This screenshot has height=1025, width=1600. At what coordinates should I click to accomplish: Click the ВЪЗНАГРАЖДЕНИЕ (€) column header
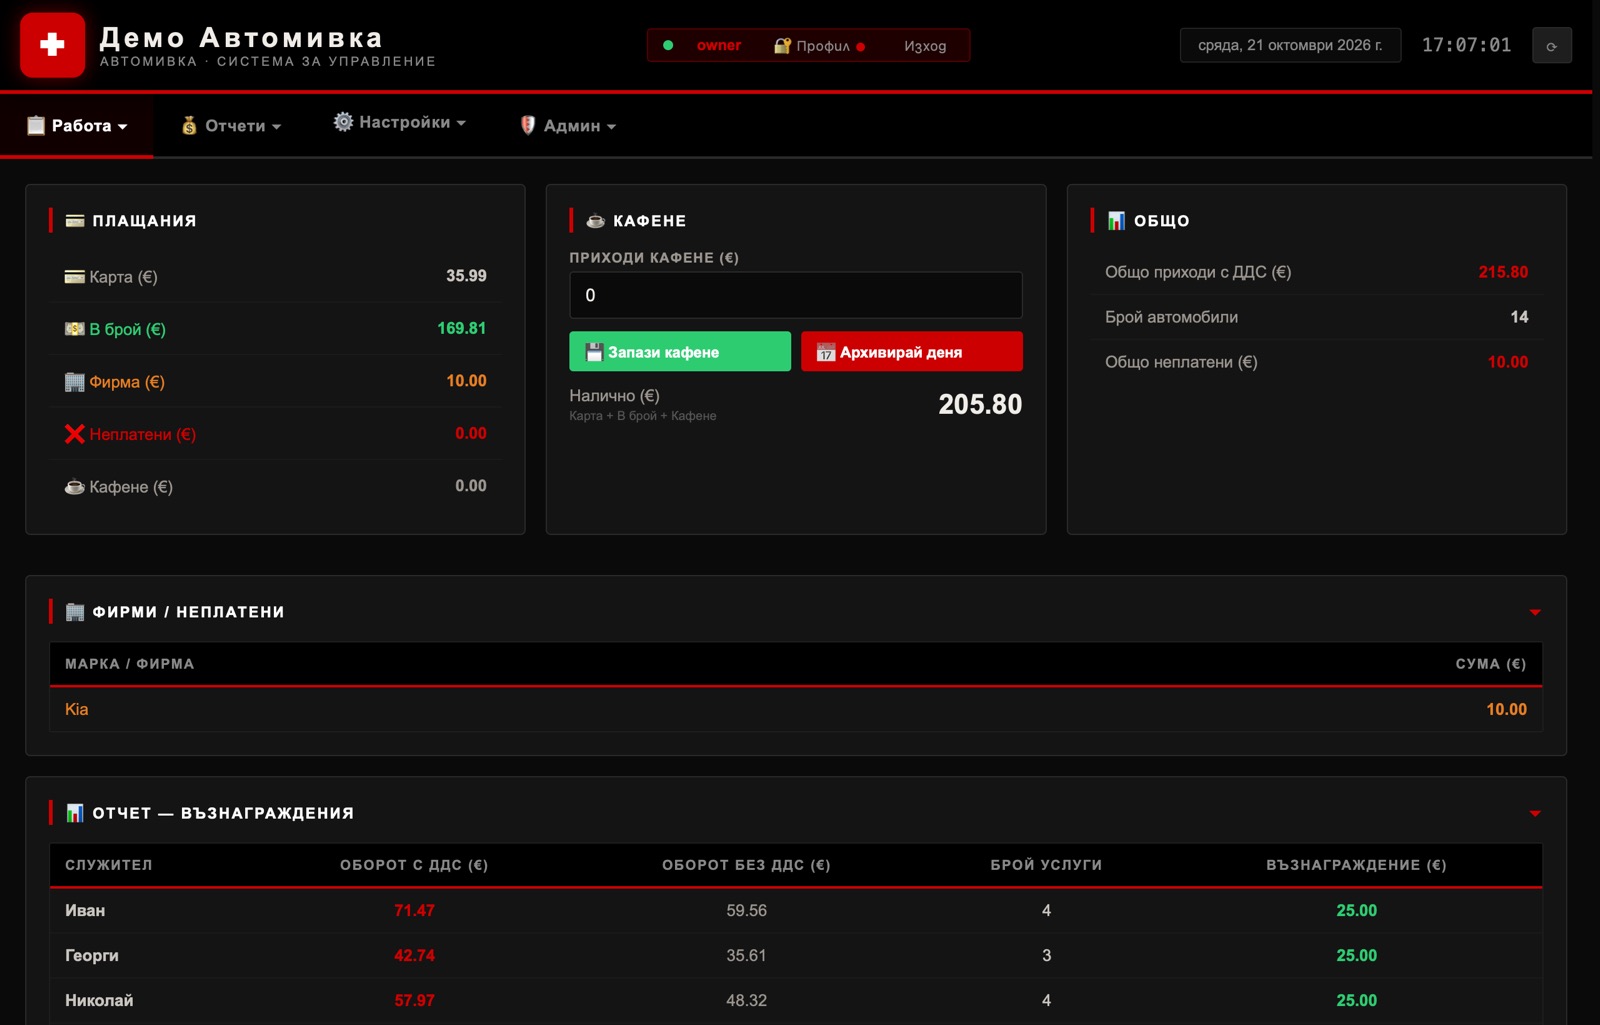click(x=1356, y=865)
